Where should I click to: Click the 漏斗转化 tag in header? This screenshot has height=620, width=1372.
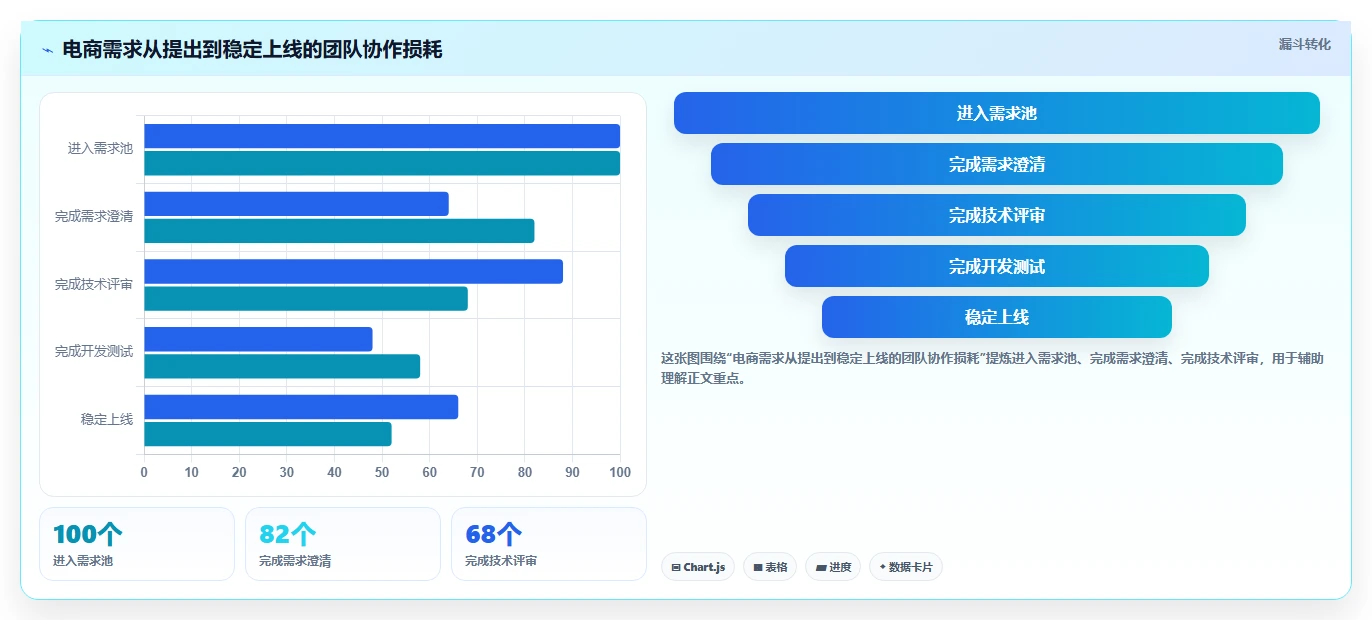pos(1305,45)
